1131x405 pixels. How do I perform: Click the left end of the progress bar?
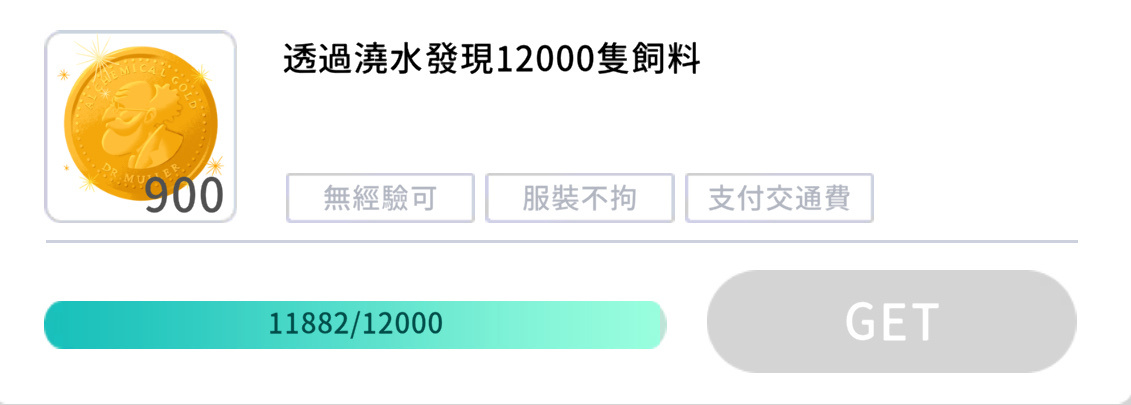point(55,325)
